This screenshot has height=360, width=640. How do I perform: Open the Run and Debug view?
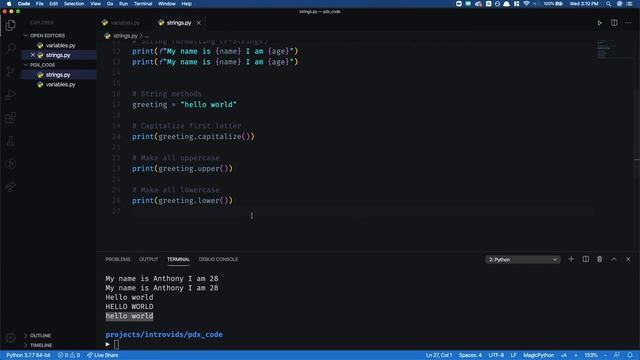[x=11, y=95]
